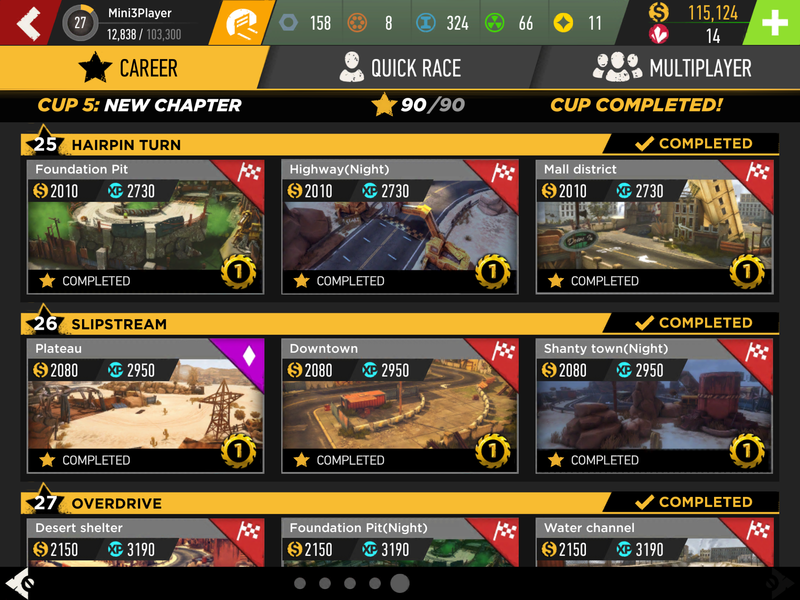Select the Highway(Night) race thumbnail
Screen dimensions: 800x600
[399, 227]
